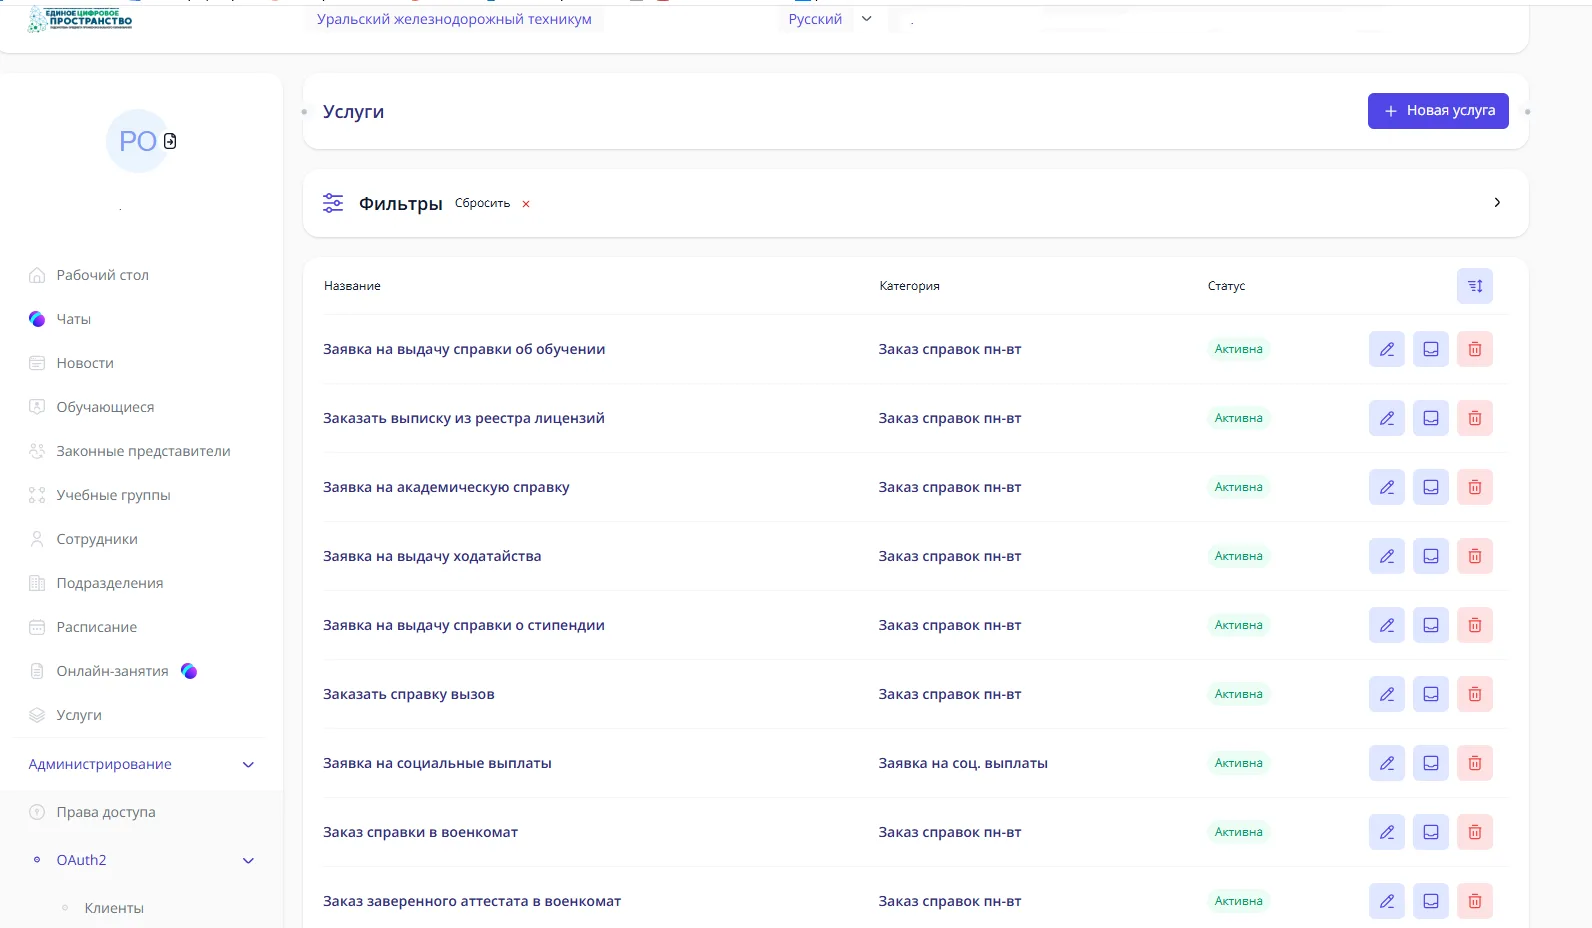The image size is (1592, 928).
Task: Edit the Заявка на выдачу справки об обучении service
Action: click(1386, 349)
